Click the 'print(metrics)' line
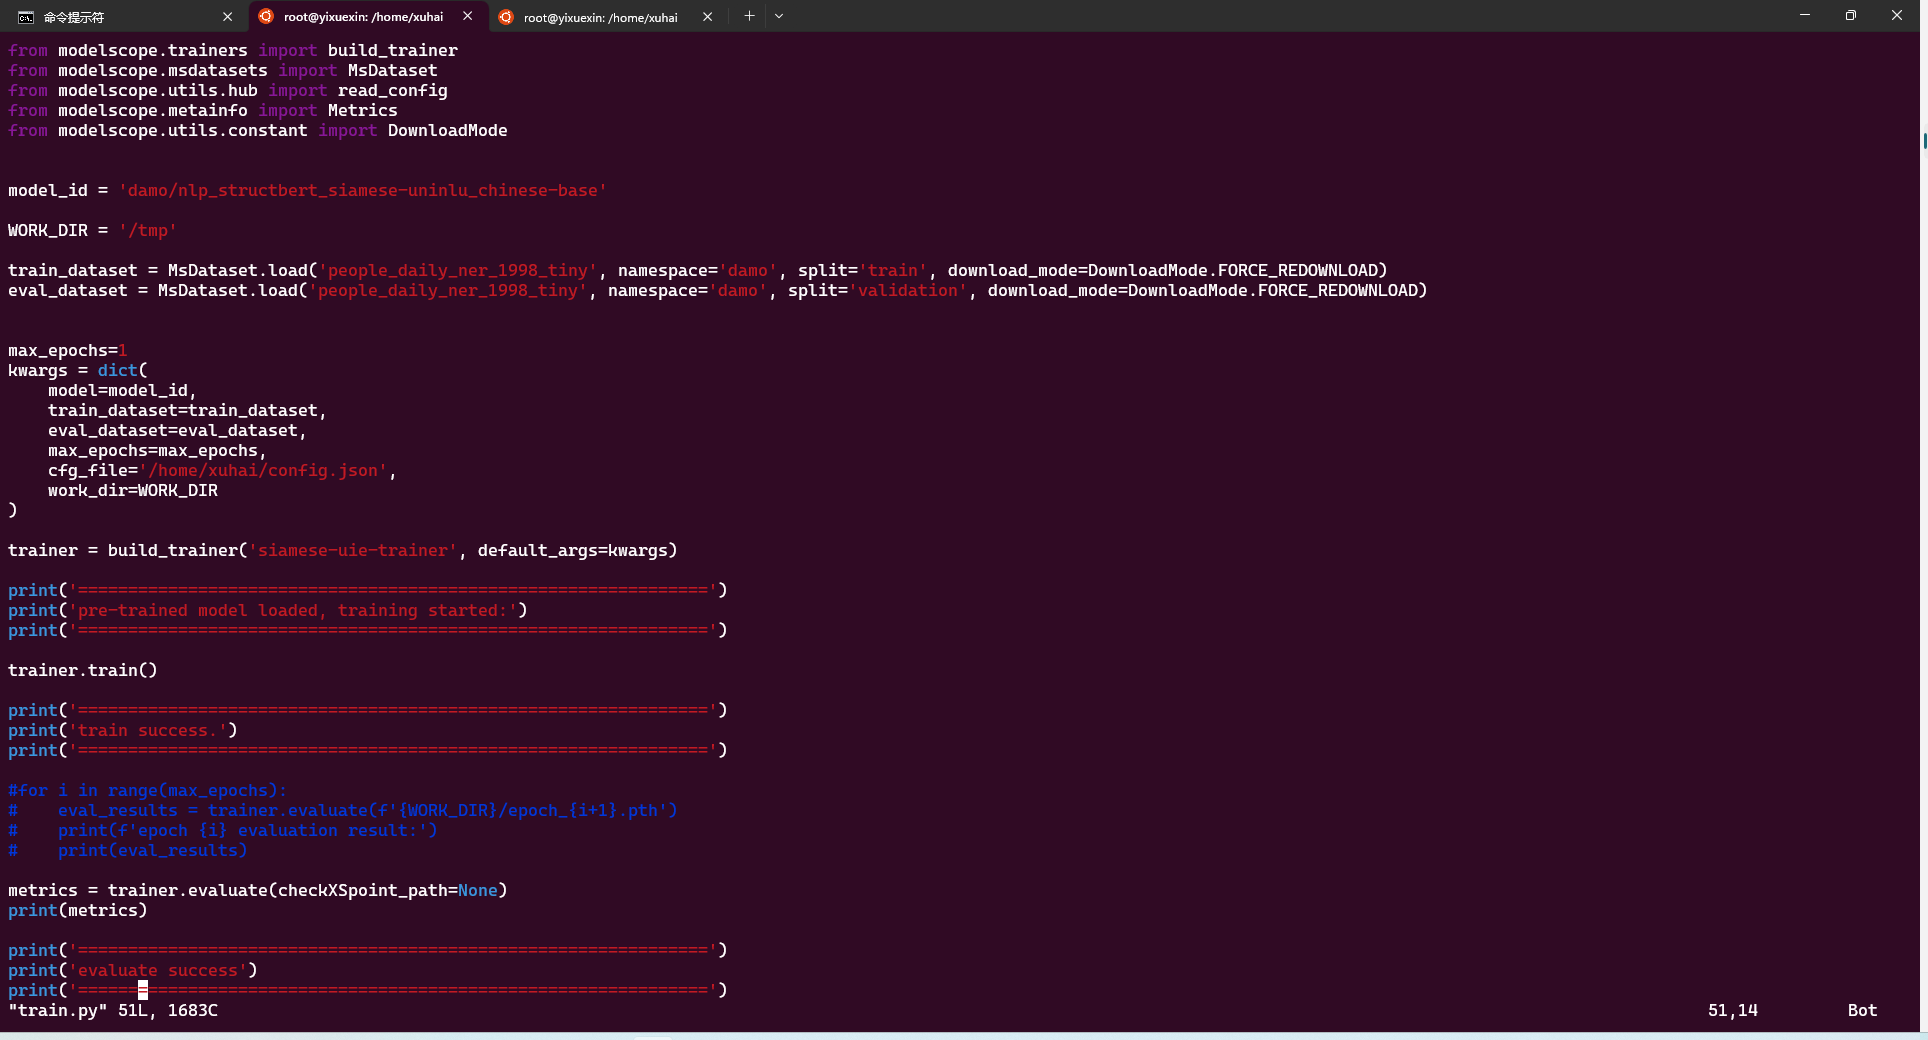 78,910
